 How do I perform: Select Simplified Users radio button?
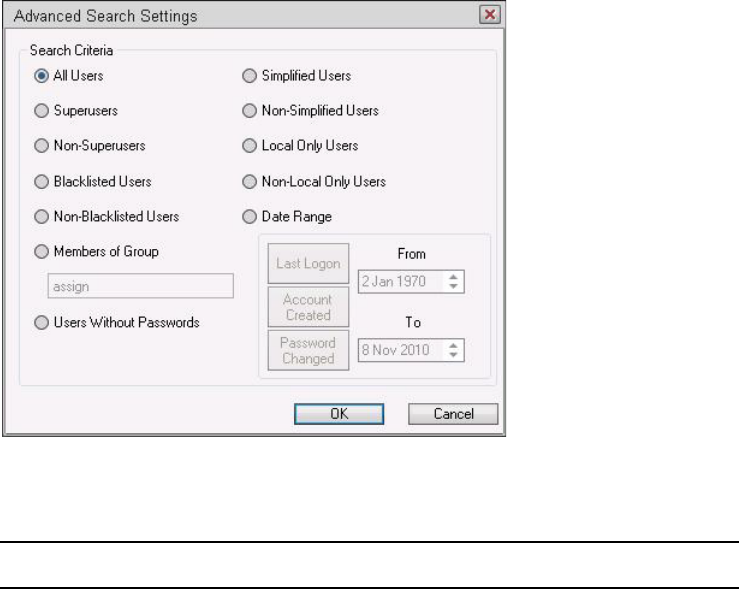coord(250,75)
